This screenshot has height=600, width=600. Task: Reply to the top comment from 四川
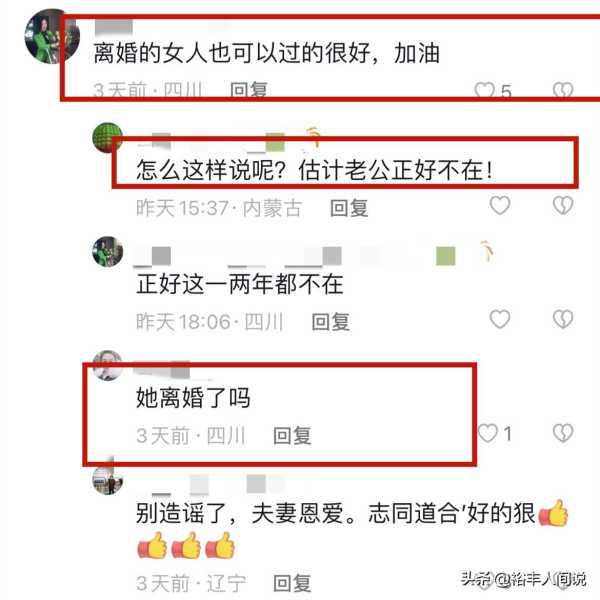(248, 90)
